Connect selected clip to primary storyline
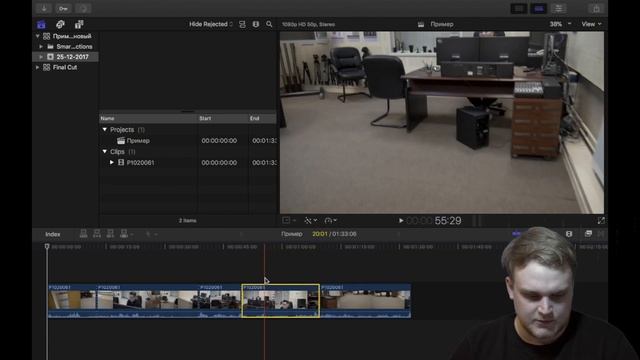Image resolution: width=640 pixels, height=360 pixels. [x=83, y=234]
